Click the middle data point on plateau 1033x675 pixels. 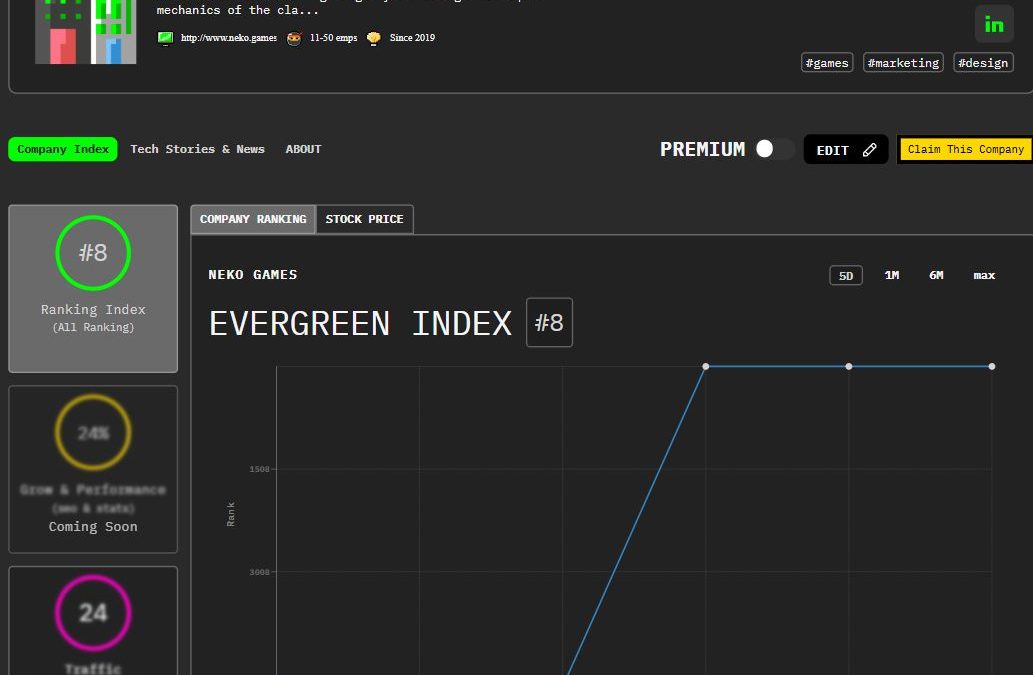click(x=849, y=366)
